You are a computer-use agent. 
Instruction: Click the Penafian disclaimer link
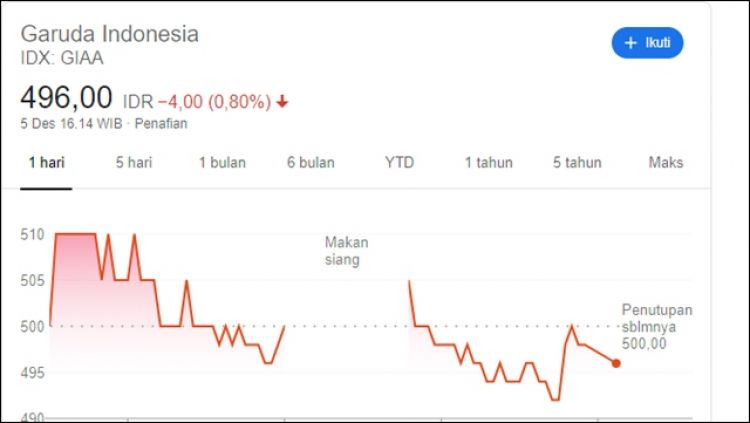pyautogui.click(x=161, y=124)
